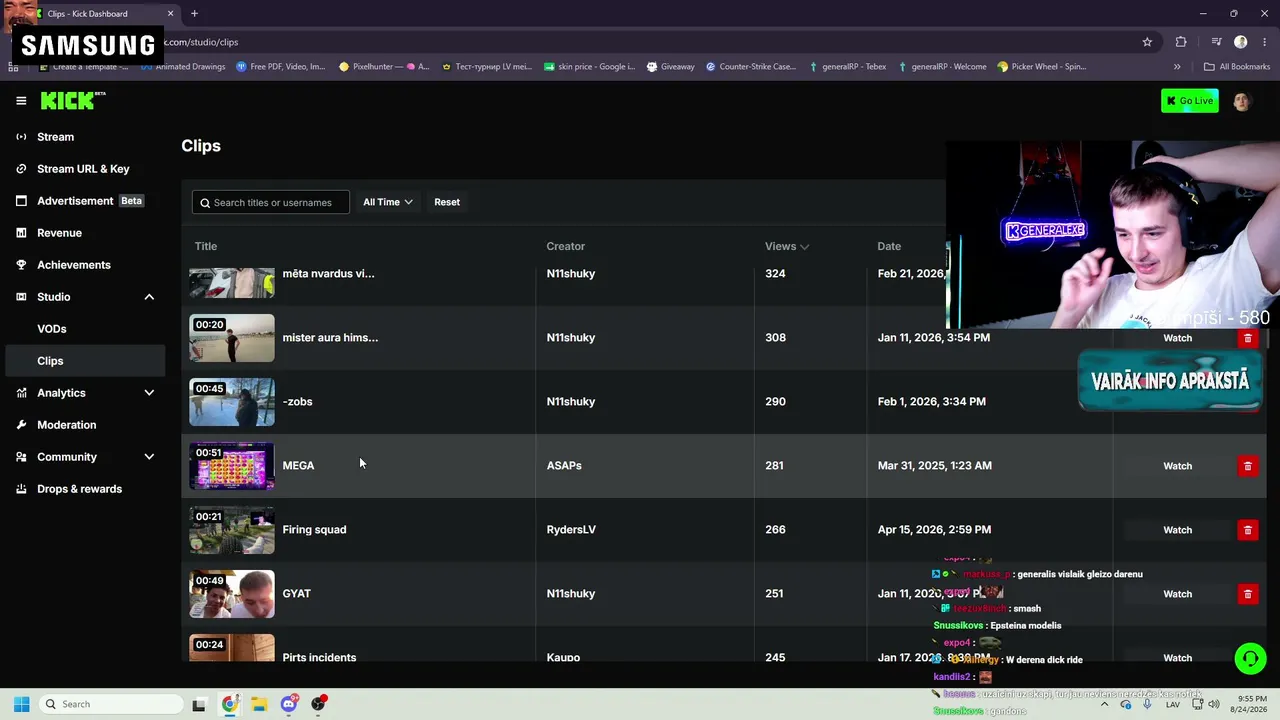Open Task View on the taskbar
The width and height of the screenshot is (1280, 720).
coord(199,704)
